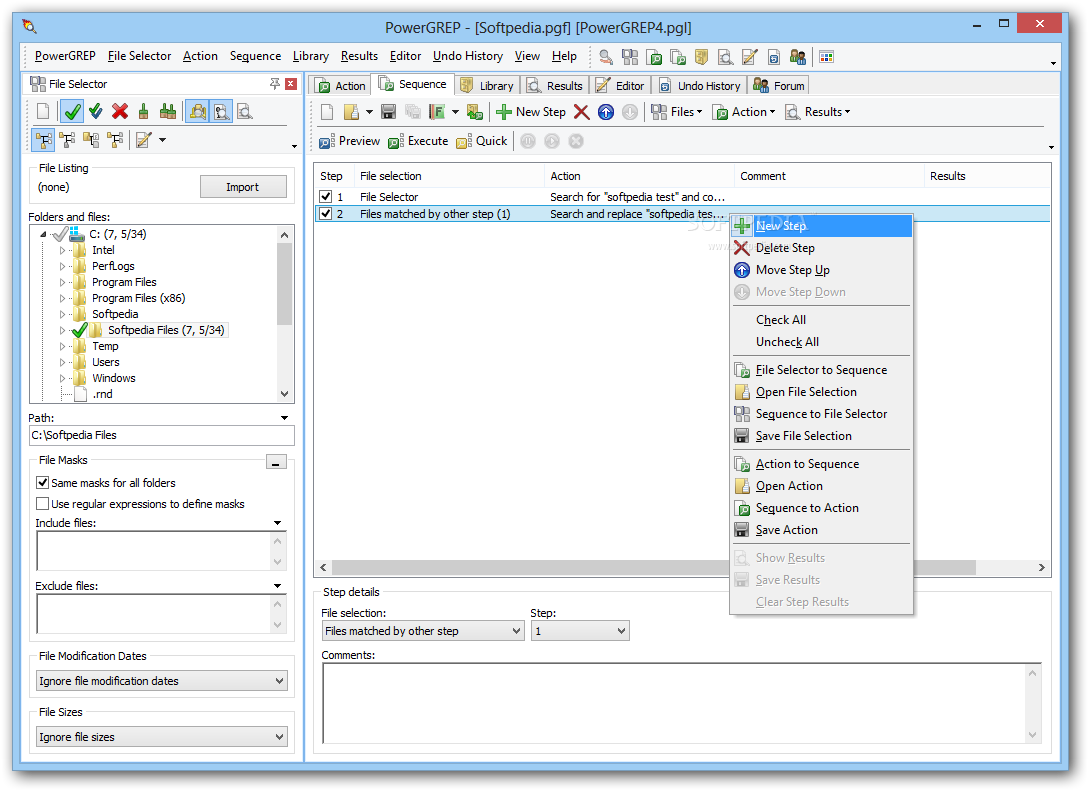The width and height of the screenshot is (1089, 791).
Task: Clear file selection with blank page icon
Action: [43, 111]
